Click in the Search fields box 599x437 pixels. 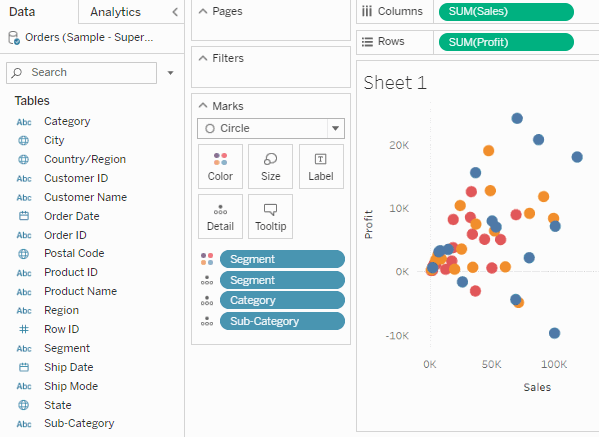click(x=81, y=73)
